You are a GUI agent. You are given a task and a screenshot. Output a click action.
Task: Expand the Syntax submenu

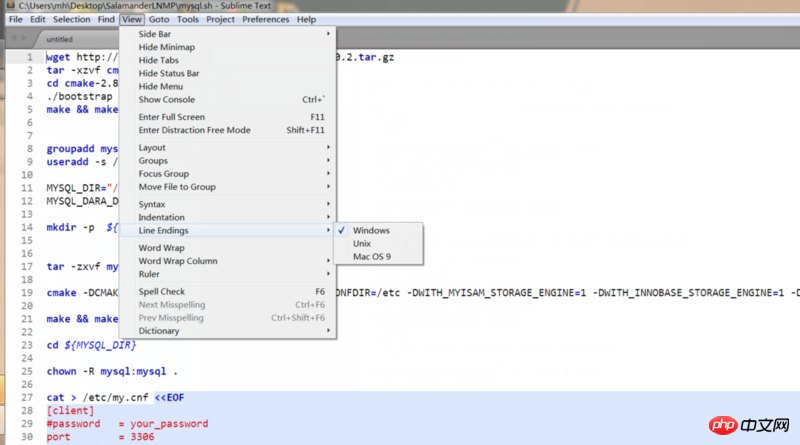click(x=228, y=204)
